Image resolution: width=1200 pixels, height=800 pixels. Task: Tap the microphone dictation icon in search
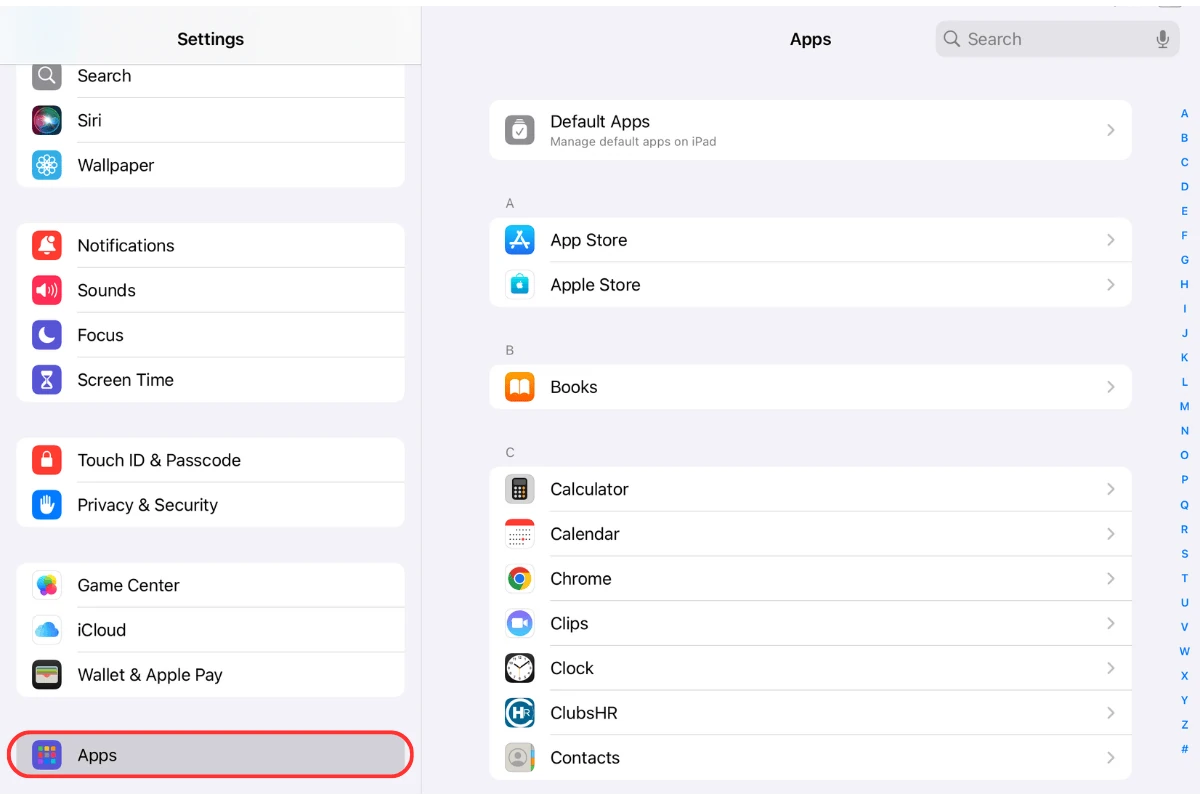tap(1162, 39)
